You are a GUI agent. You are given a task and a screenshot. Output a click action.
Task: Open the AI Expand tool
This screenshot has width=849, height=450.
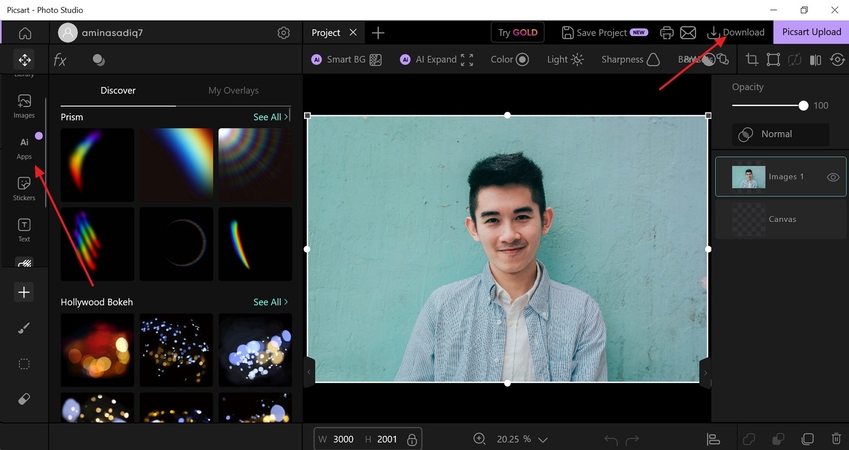click(436, 60)
